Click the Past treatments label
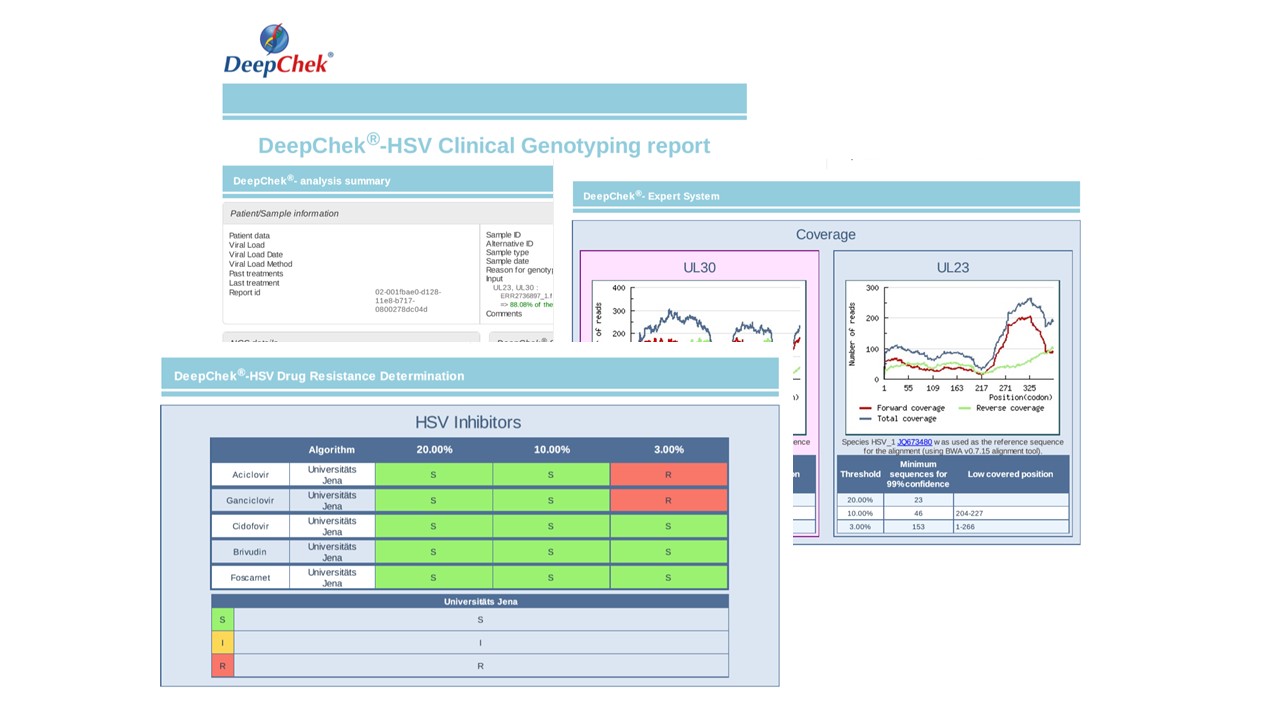The image size is (1280, 720). point(256,274)
